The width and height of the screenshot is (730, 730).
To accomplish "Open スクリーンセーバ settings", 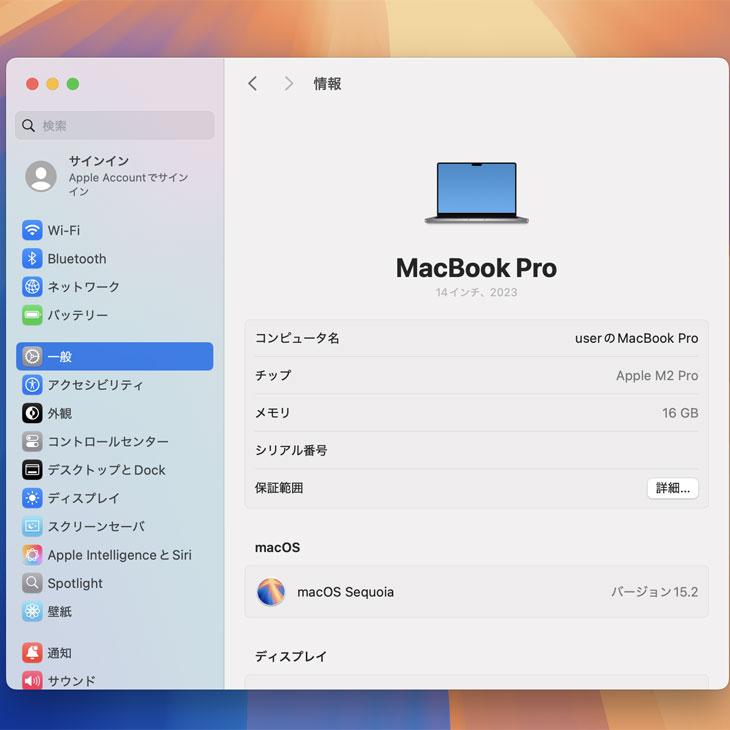I will tap(96, 526).
